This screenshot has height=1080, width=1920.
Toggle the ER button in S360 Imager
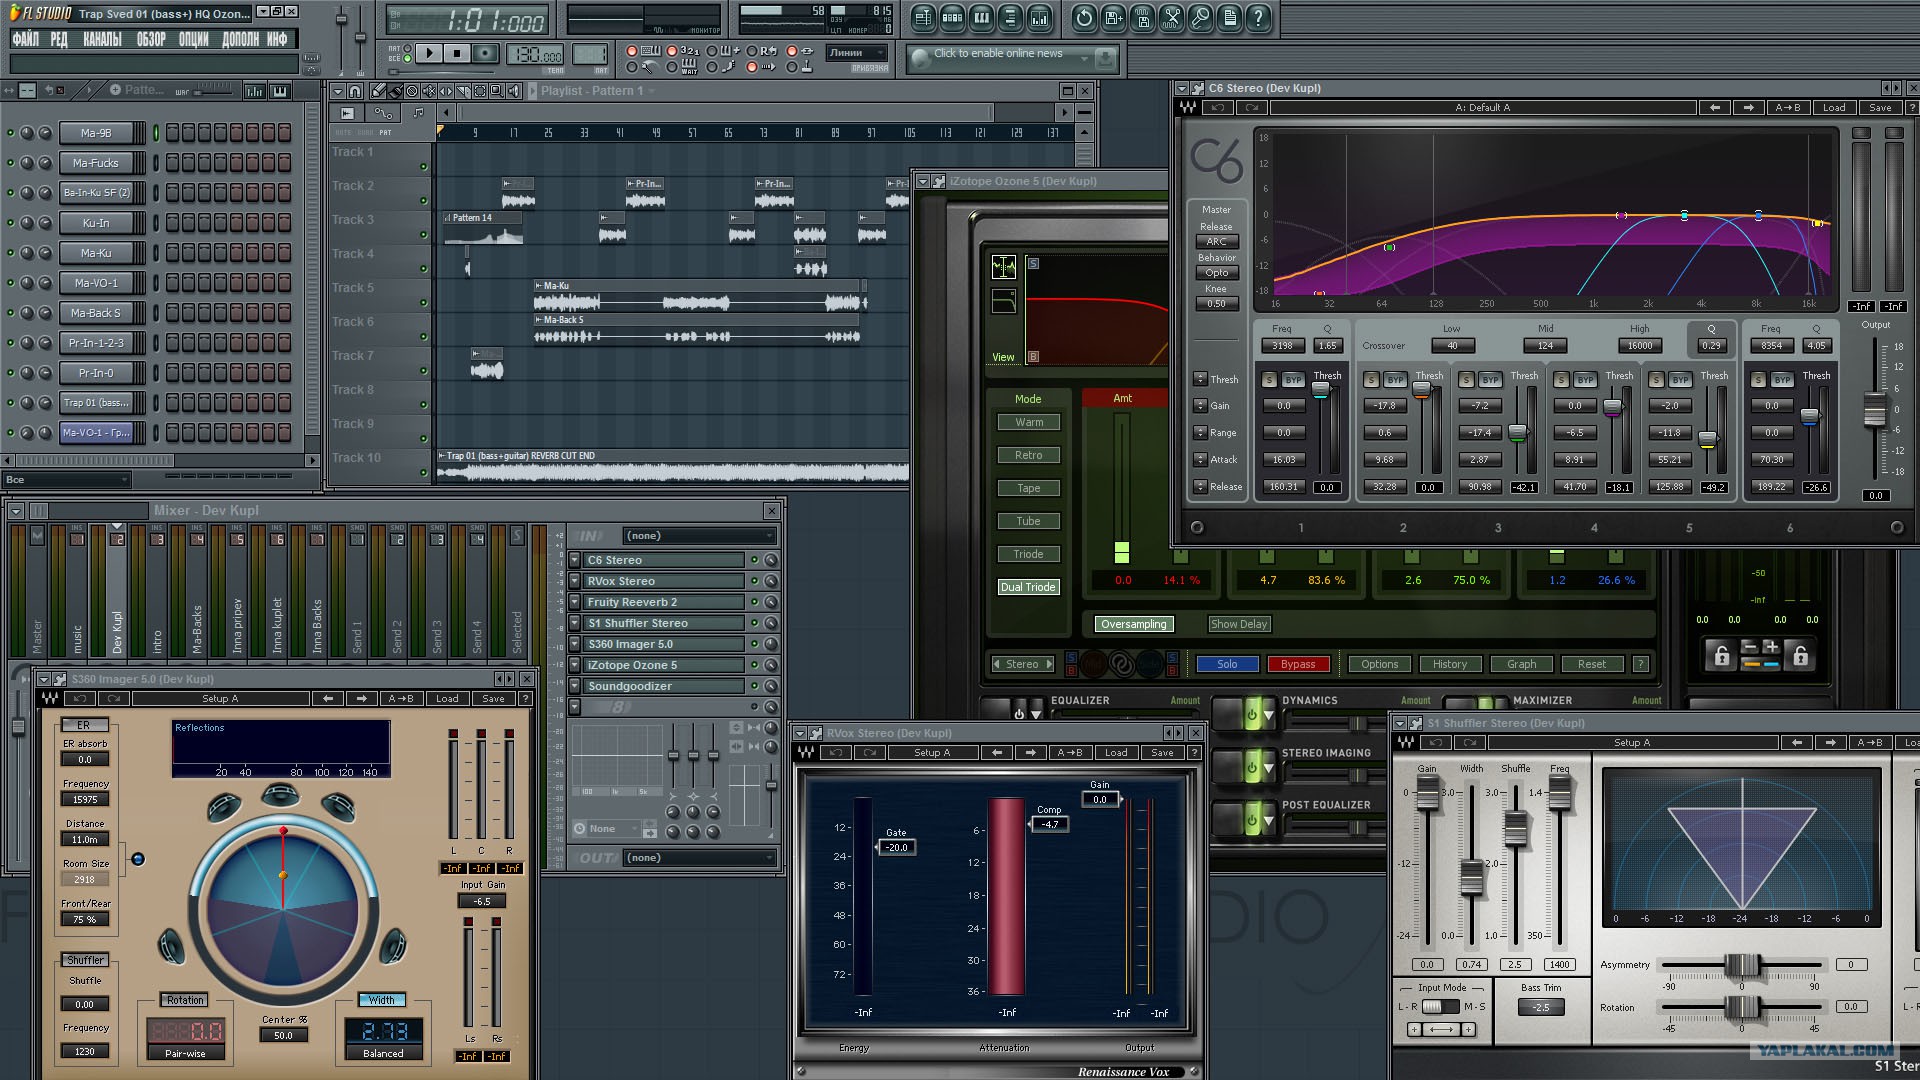[84, 725]
